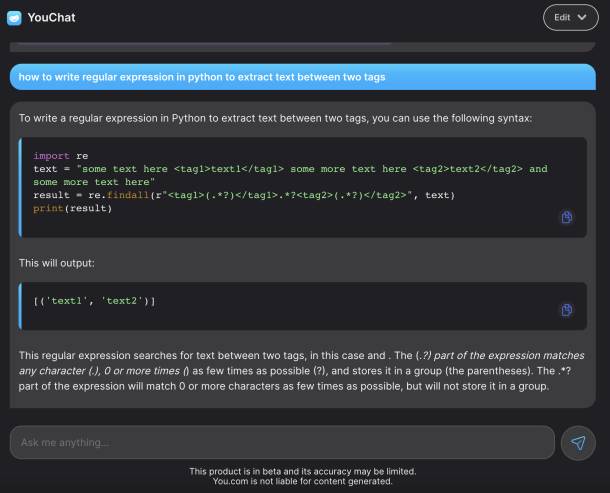The width and height of the screenshot is (610, 493).
Task: Copy the output code block
Action: point(566,310)
